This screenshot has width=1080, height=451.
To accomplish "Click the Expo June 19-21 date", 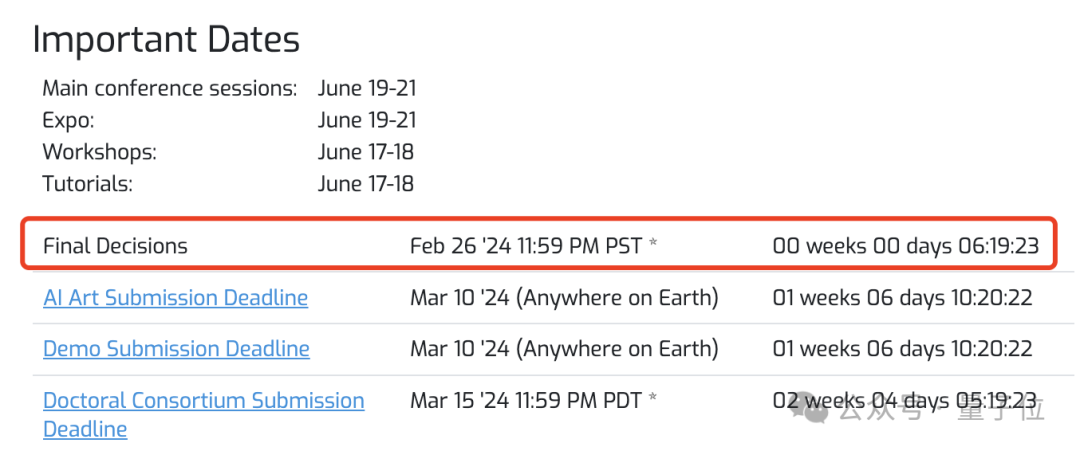I will coord(367,120).
